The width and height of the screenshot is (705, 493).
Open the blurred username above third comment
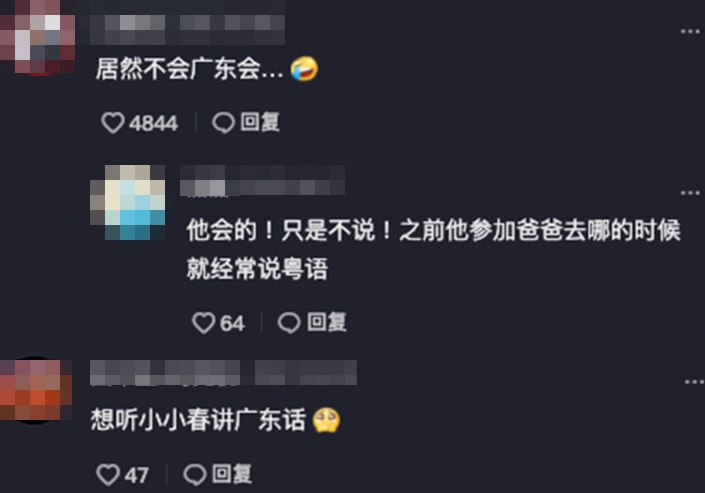[x=223, y=372]
